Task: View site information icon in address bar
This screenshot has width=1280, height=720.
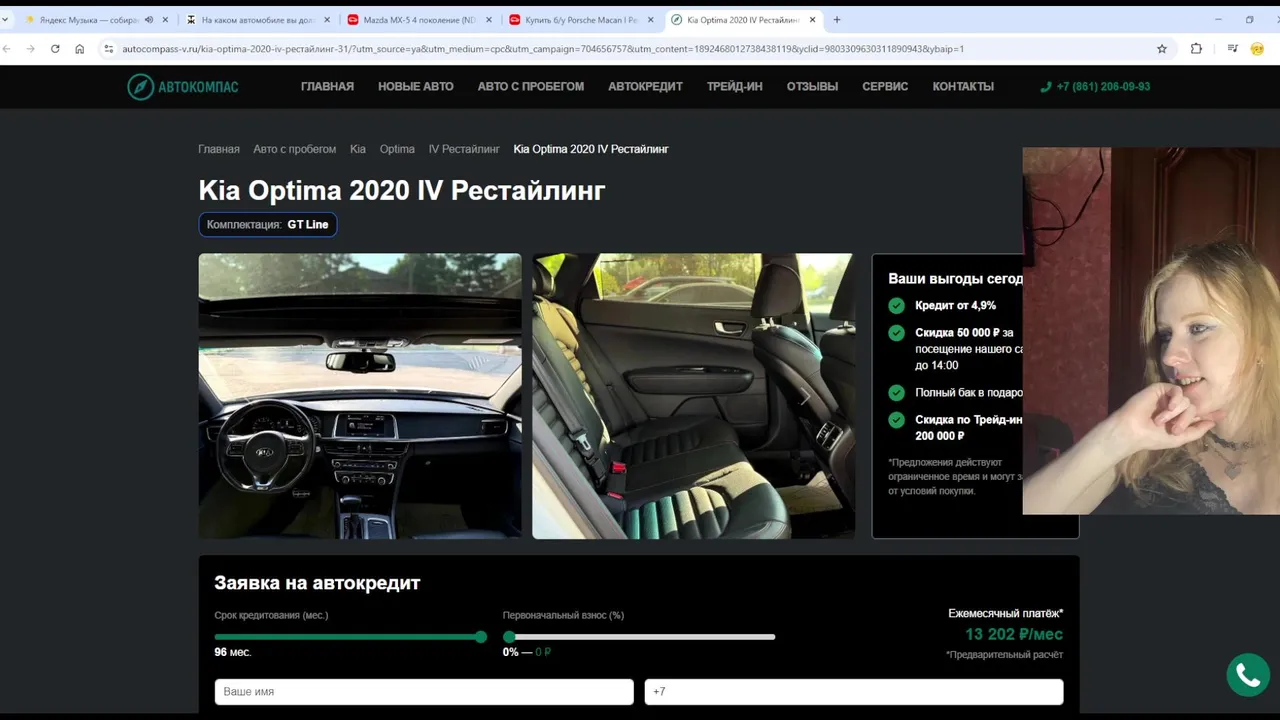Action: click(x=109, y=48)
